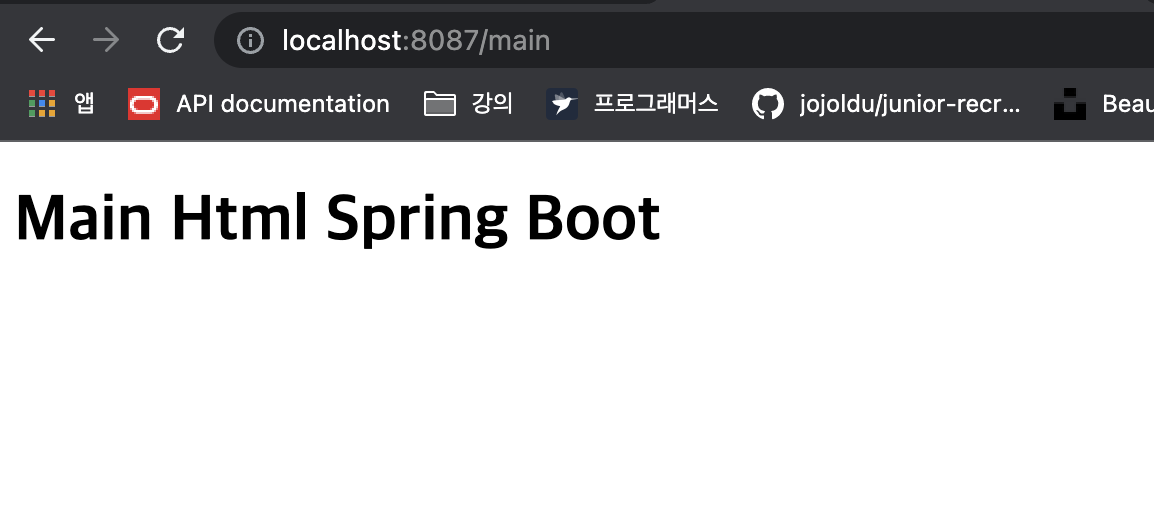Open the Beau... bookmark at the bar's end

point(1103,104)
